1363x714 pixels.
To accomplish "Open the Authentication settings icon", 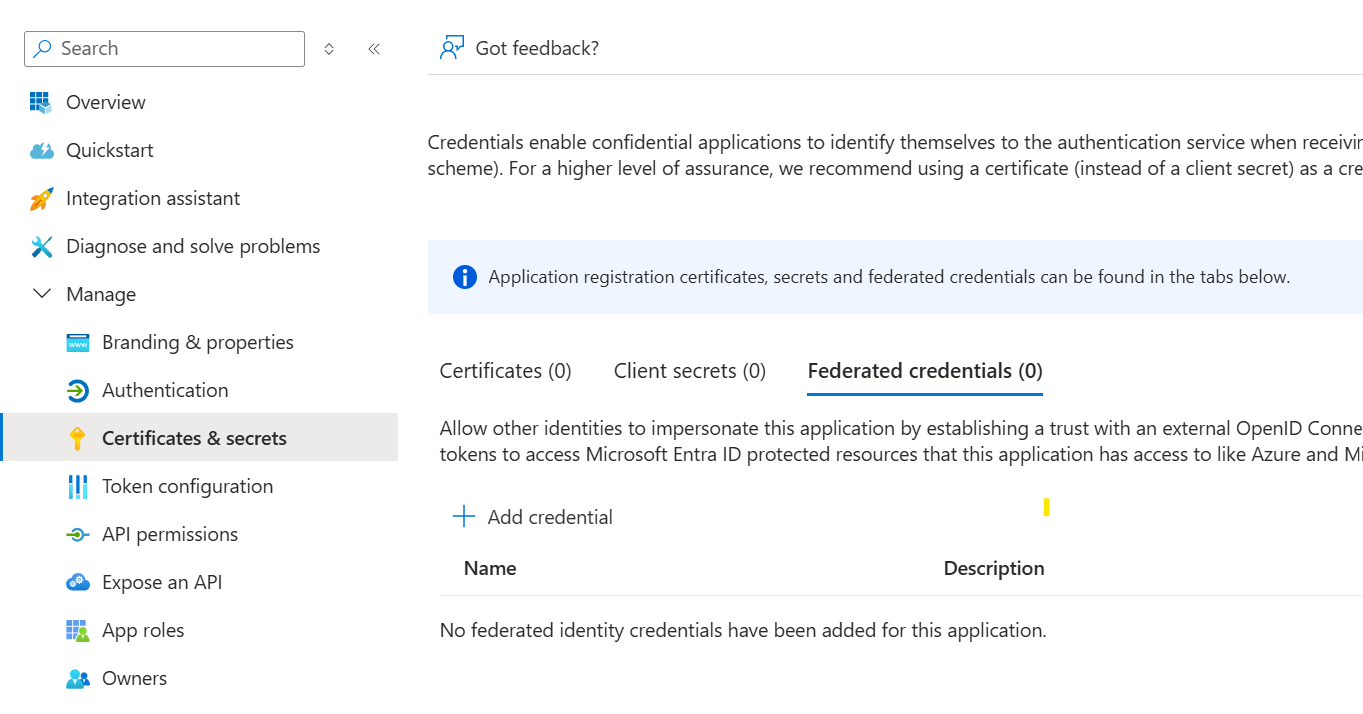I will click(x=78, y=390).
